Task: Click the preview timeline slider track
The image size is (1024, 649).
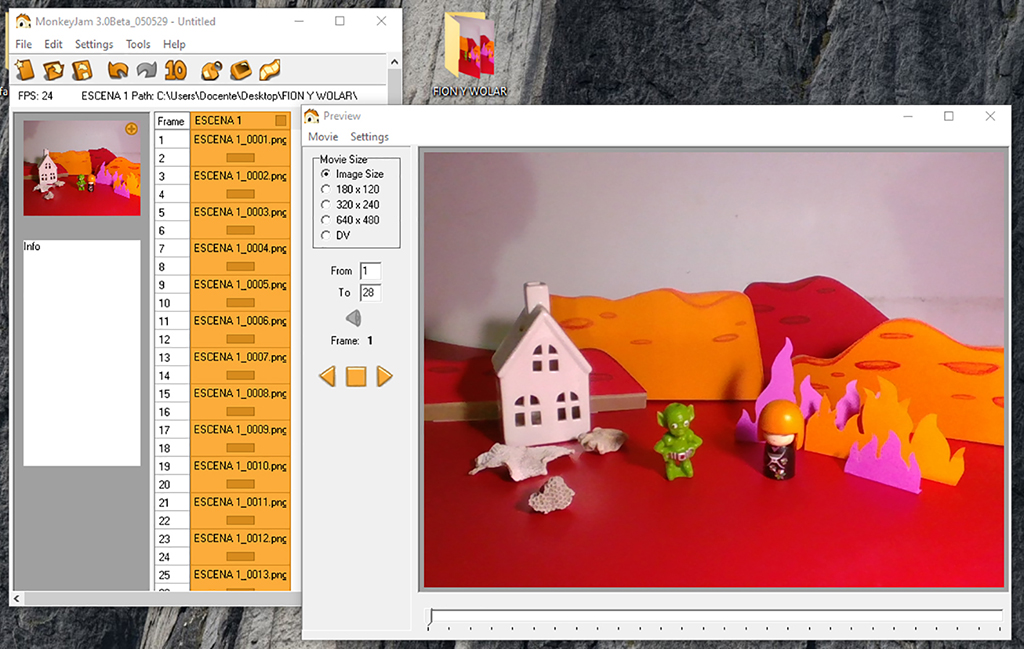Action: (715, 614)
